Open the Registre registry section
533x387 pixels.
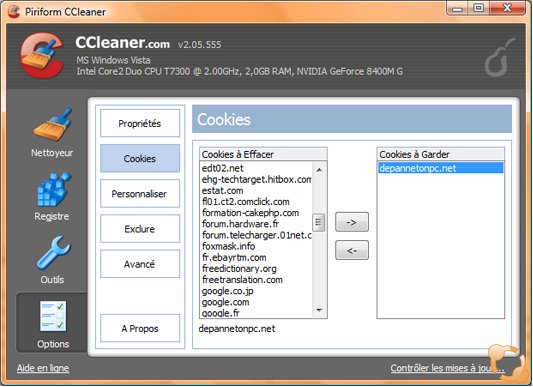tap(52, 197)
